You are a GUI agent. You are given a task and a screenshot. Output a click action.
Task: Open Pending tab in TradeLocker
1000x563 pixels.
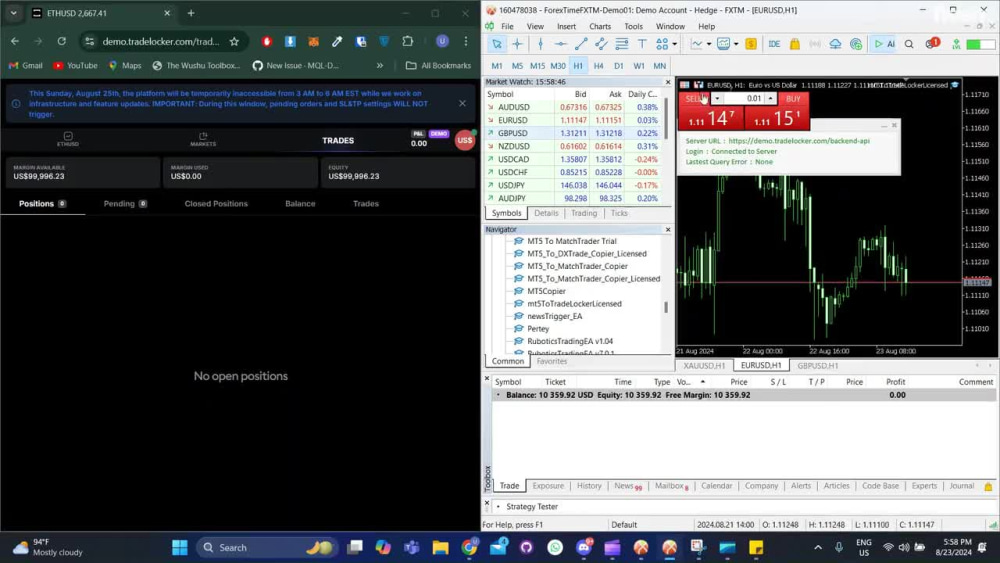[x=125, y=204]
